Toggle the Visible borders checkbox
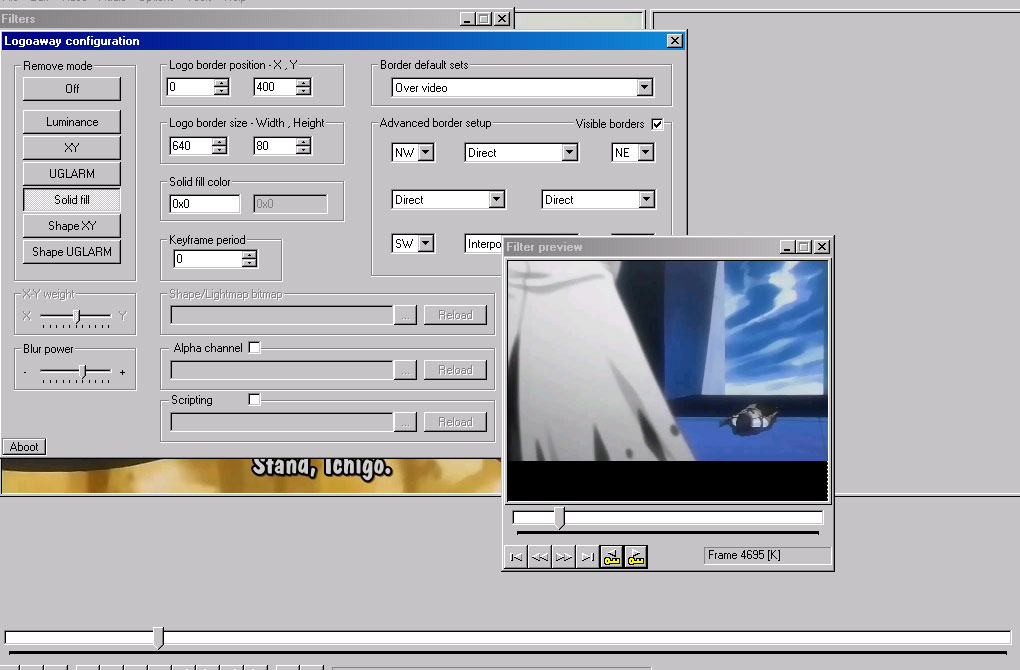1020x670 pixels. (657, 124)
